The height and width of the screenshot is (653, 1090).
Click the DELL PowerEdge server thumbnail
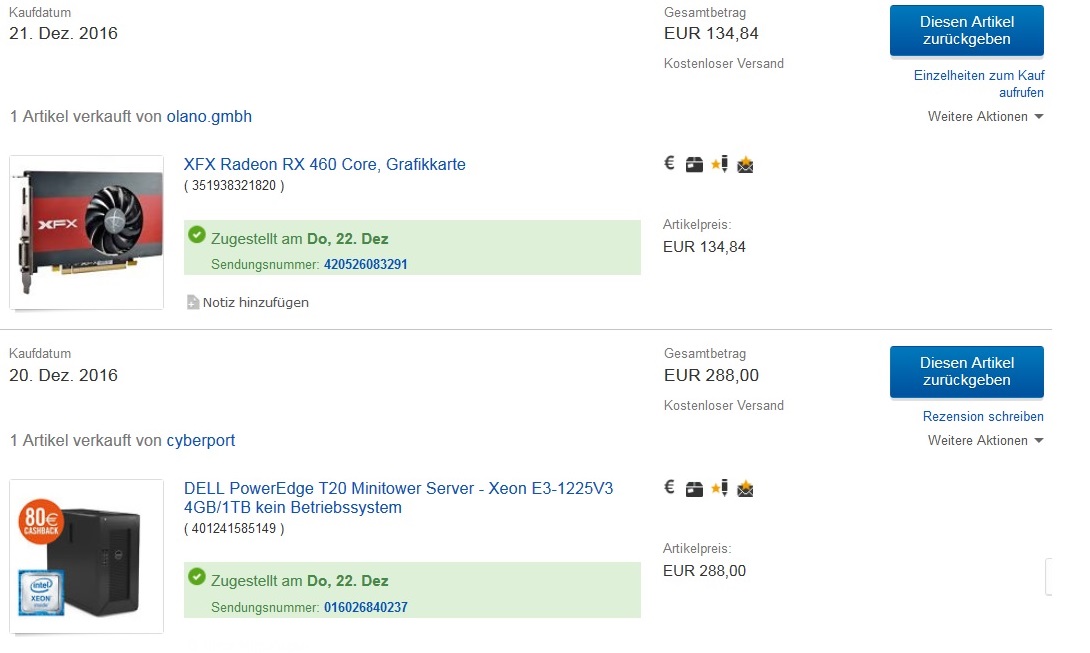pos(87,556)
